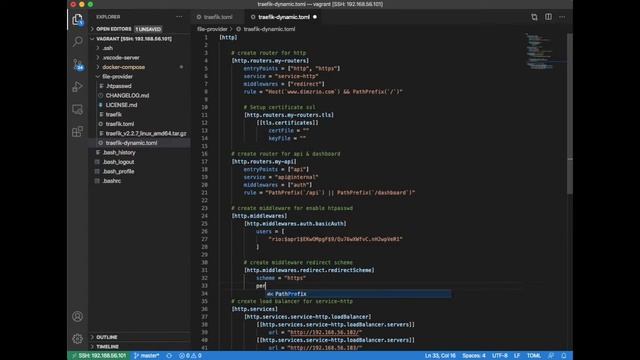Open Explorer panel more actions menu
Viewport: 640px width, 360px height.
tap(179, 17)
